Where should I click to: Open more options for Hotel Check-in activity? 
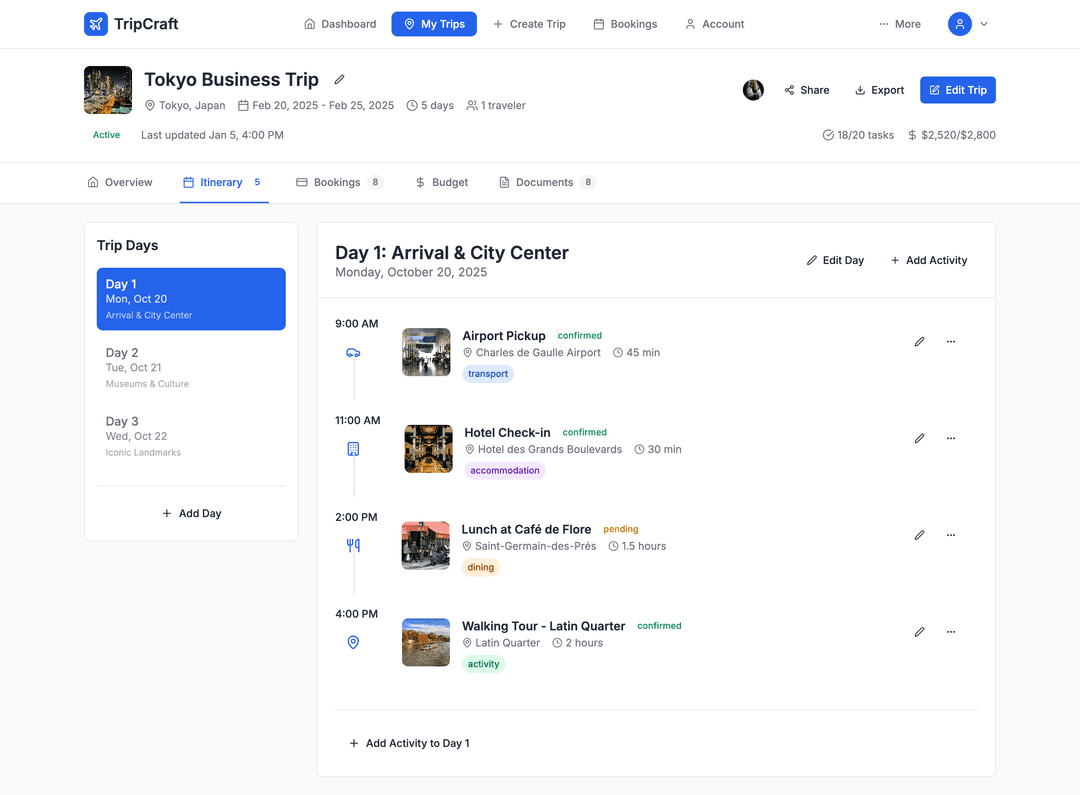[x=950, y=438]
